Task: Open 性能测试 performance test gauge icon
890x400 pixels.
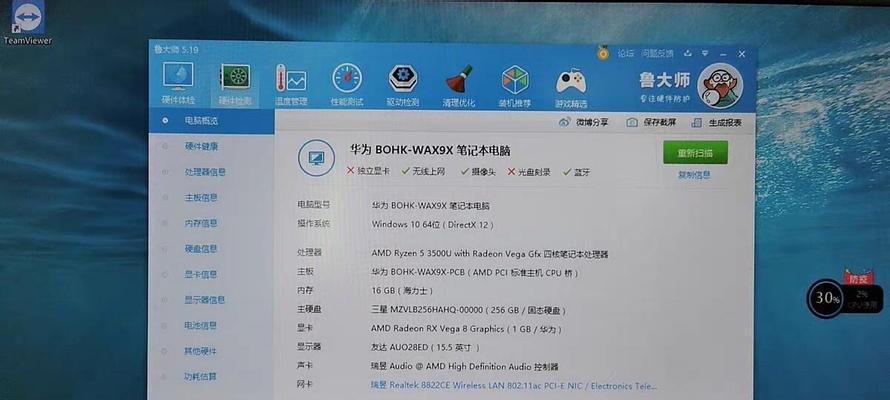Action: click(x=347, y=85)
